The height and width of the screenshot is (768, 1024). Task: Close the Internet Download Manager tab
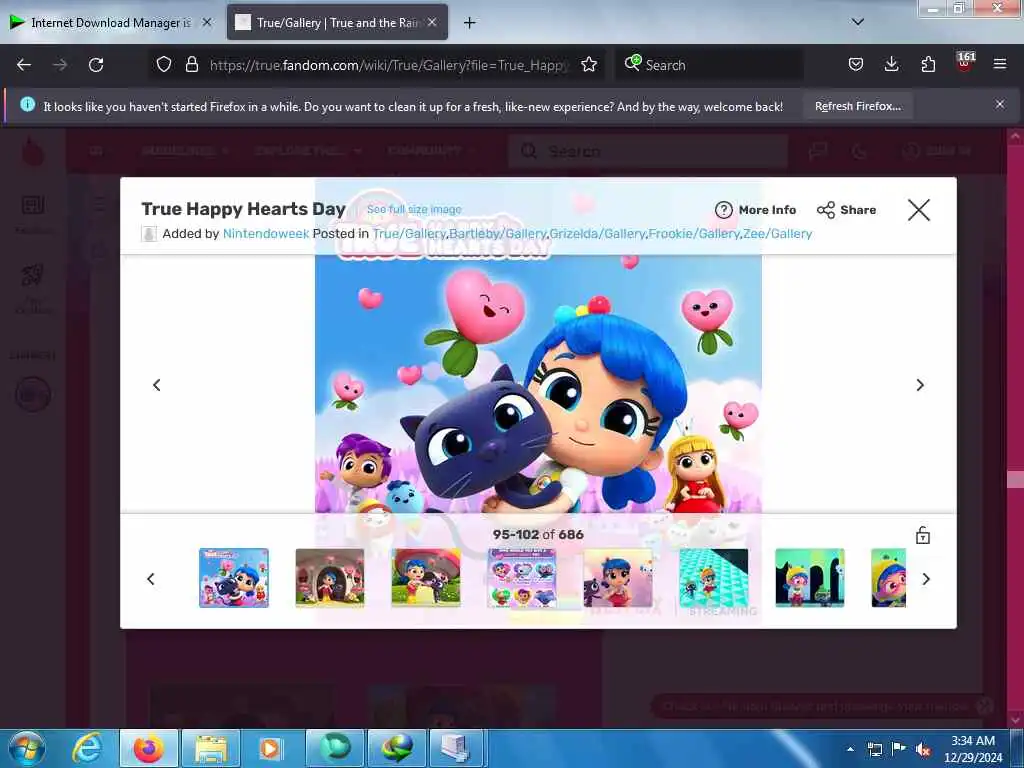(206, 22)
